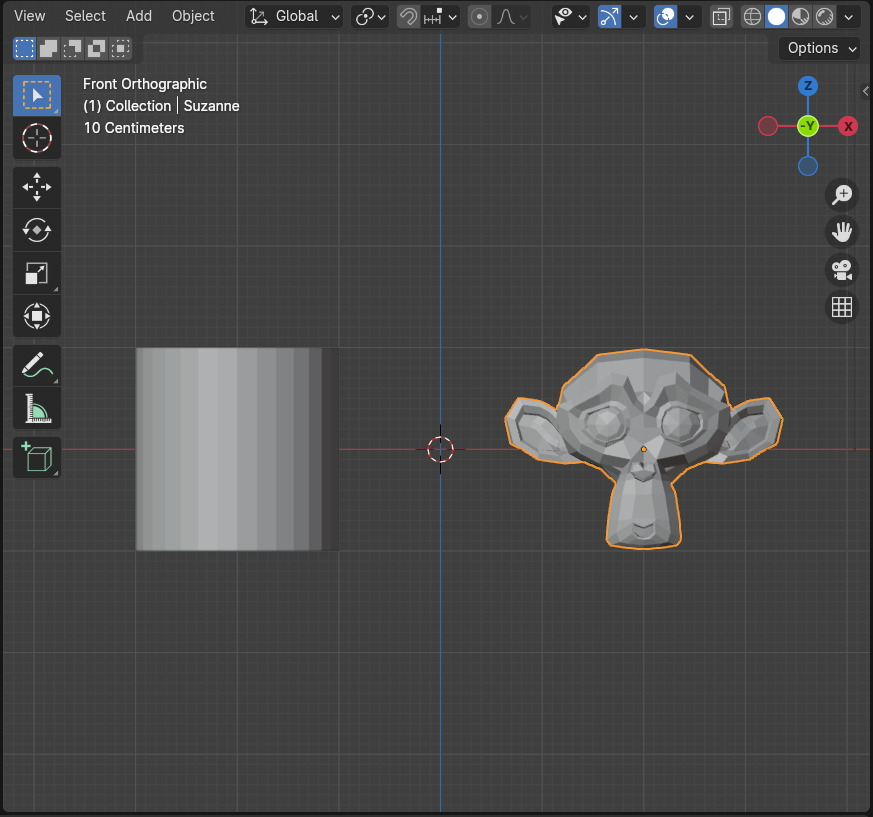Click the gray cylinder object
Image resolution: width=873 pixels, height=817 pixels.
237,449
